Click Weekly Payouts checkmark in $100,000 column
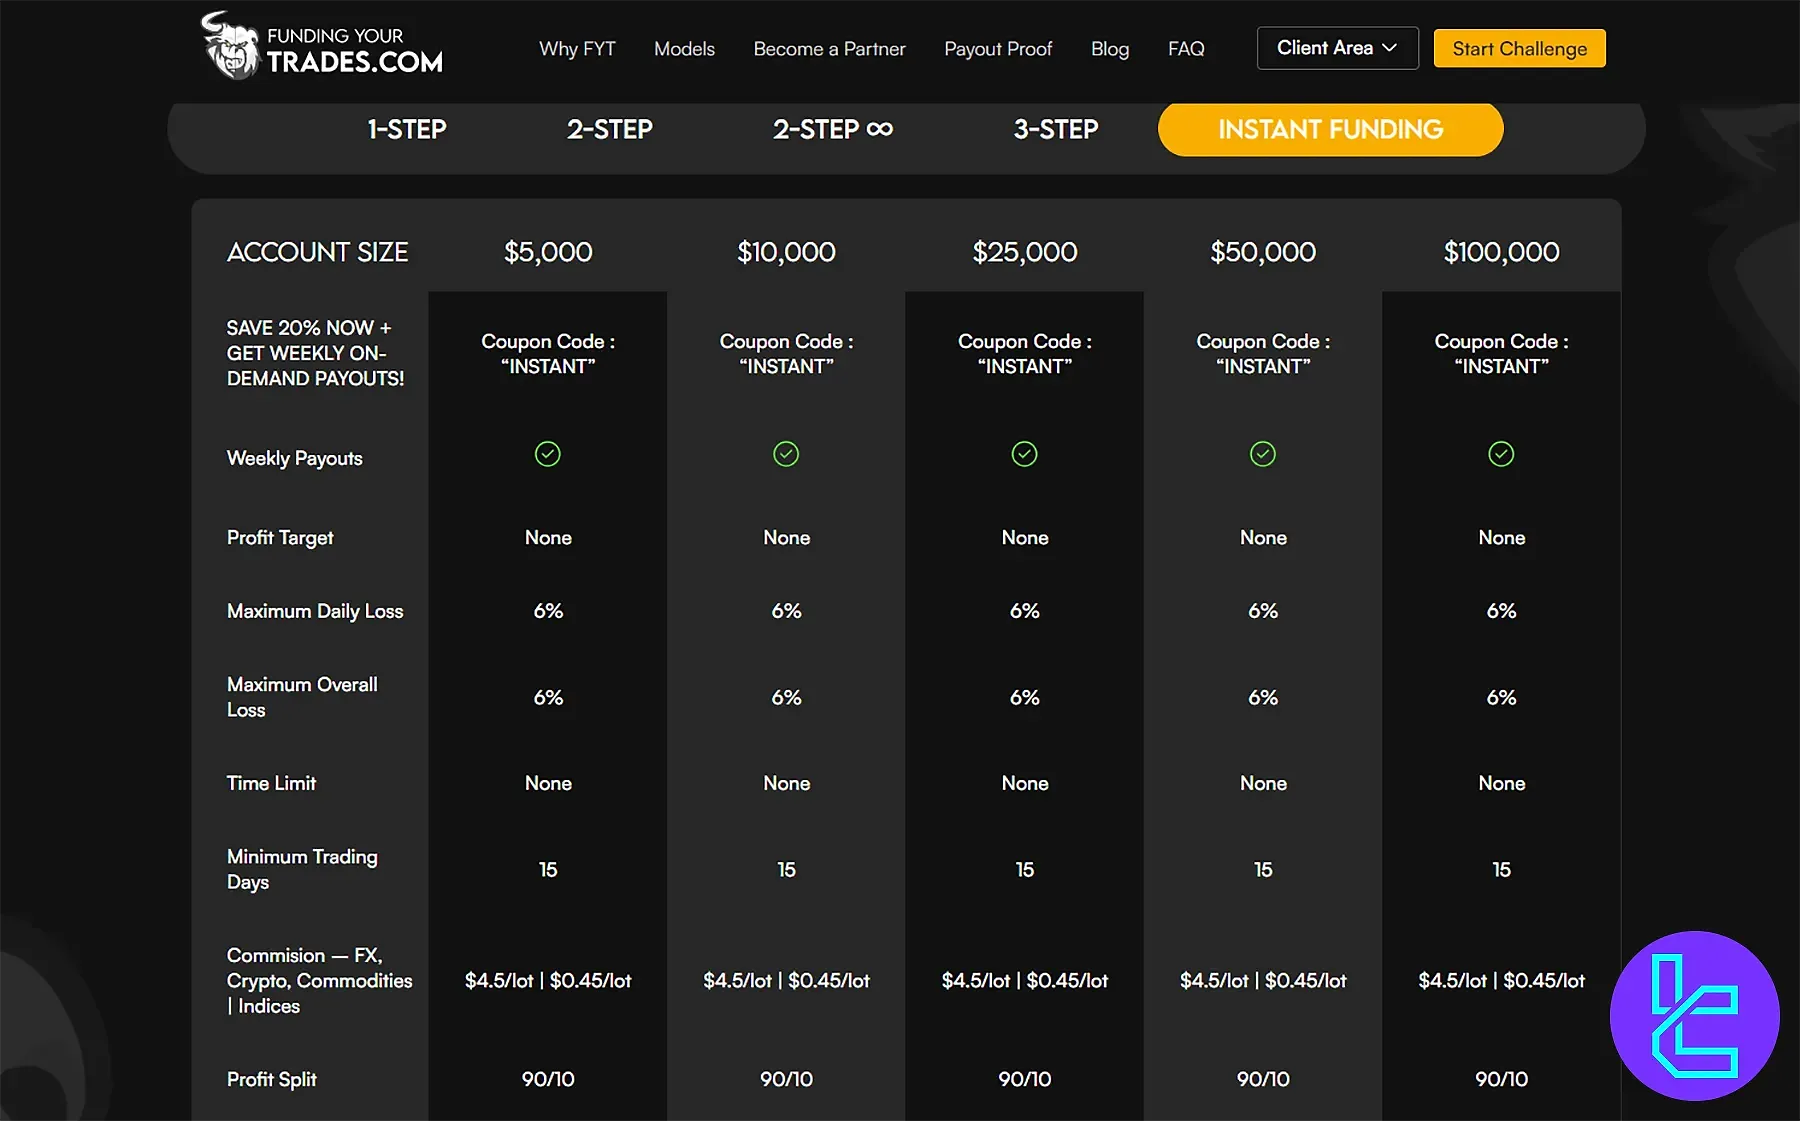1800x1121 pixels. click(1501, 454)
